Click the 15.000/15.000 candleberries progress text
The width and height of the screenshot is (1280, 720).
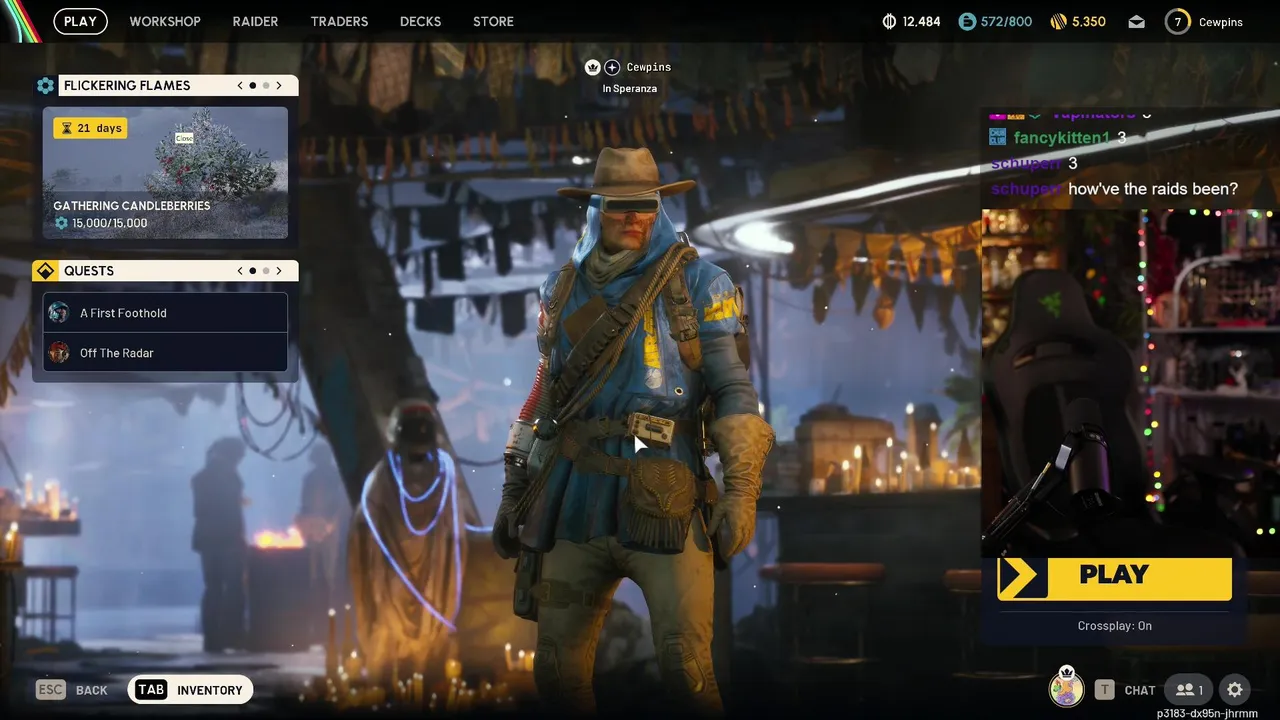click(x=109, y=223)
